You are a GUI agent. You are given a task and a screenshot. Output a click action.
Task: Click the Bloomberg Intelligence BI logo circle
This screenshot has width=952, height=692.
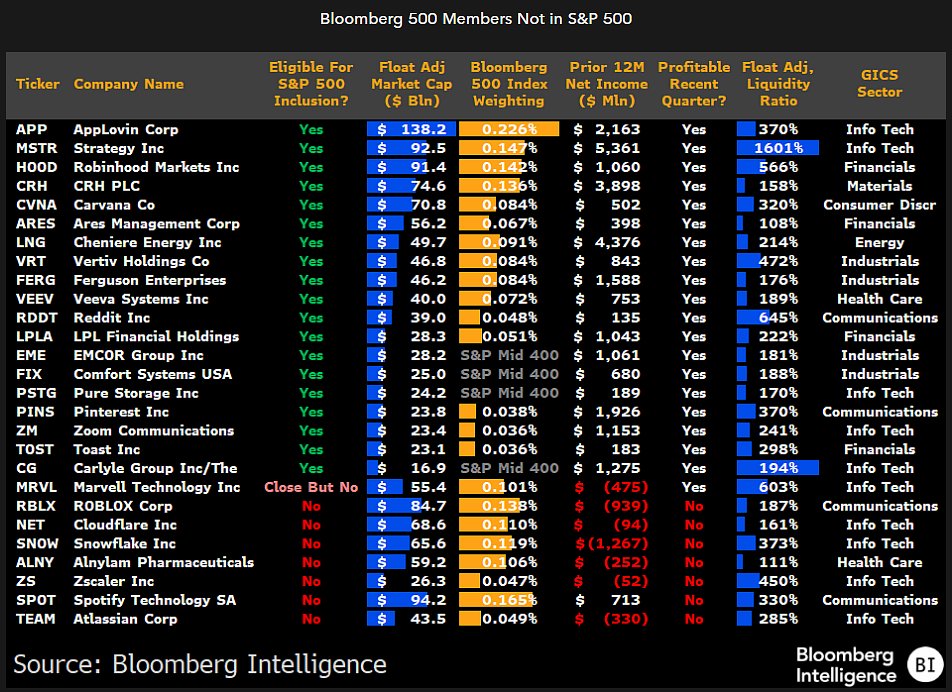tap(925, 664)
